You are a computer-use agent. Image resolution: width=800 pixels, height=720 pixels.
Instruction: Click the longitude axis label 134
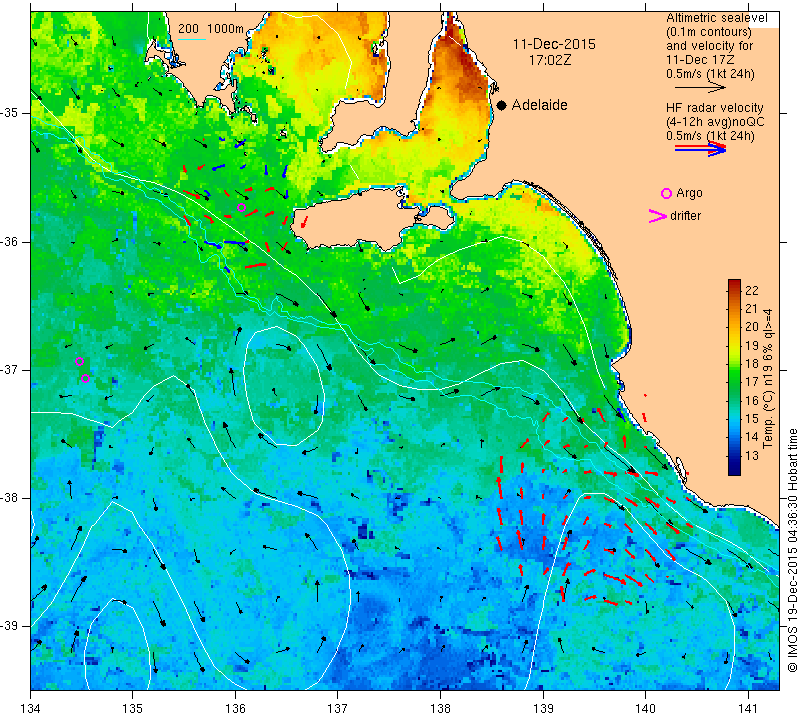point(31,708)
